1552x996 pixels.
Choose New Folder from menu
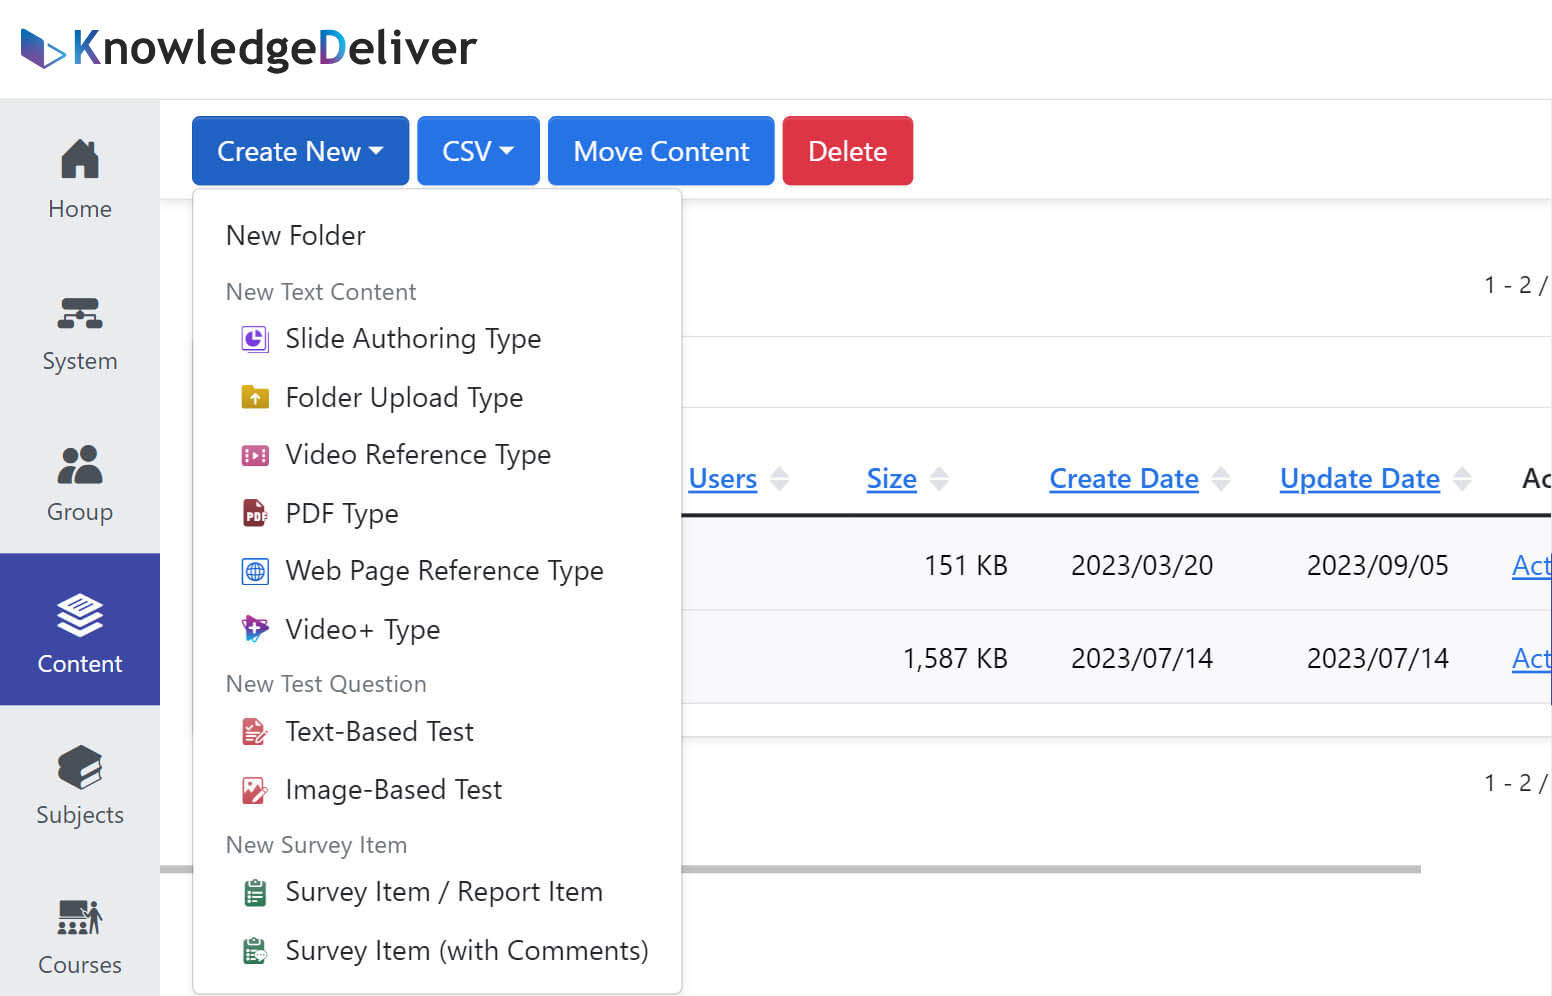click(296, 236)
